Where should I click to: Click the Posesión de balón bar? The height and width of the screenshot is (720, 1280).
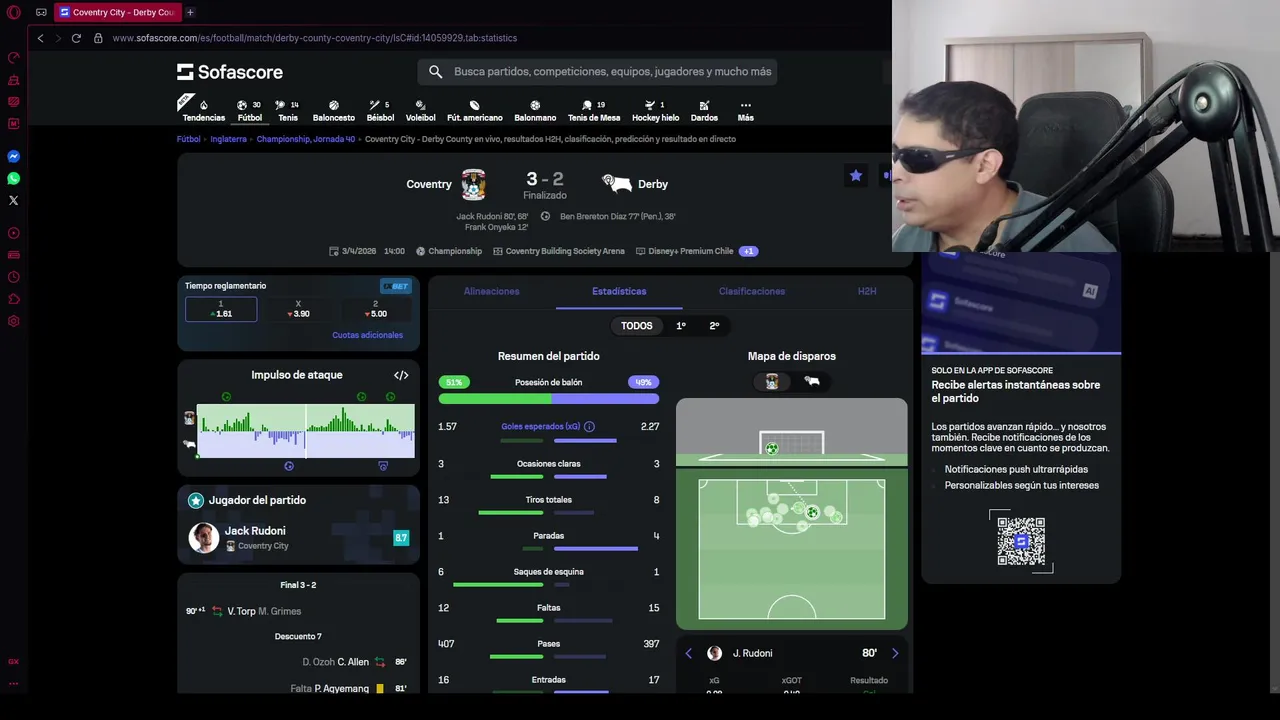(x=548, y=398)
